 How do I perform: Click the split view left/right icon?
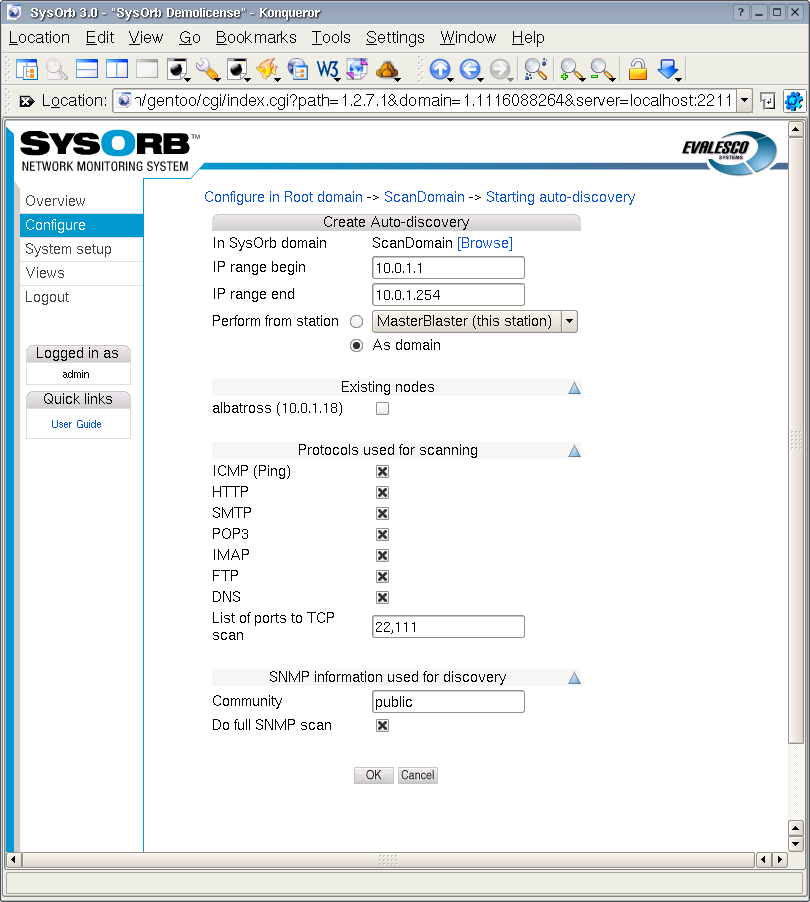click(117, 70)
